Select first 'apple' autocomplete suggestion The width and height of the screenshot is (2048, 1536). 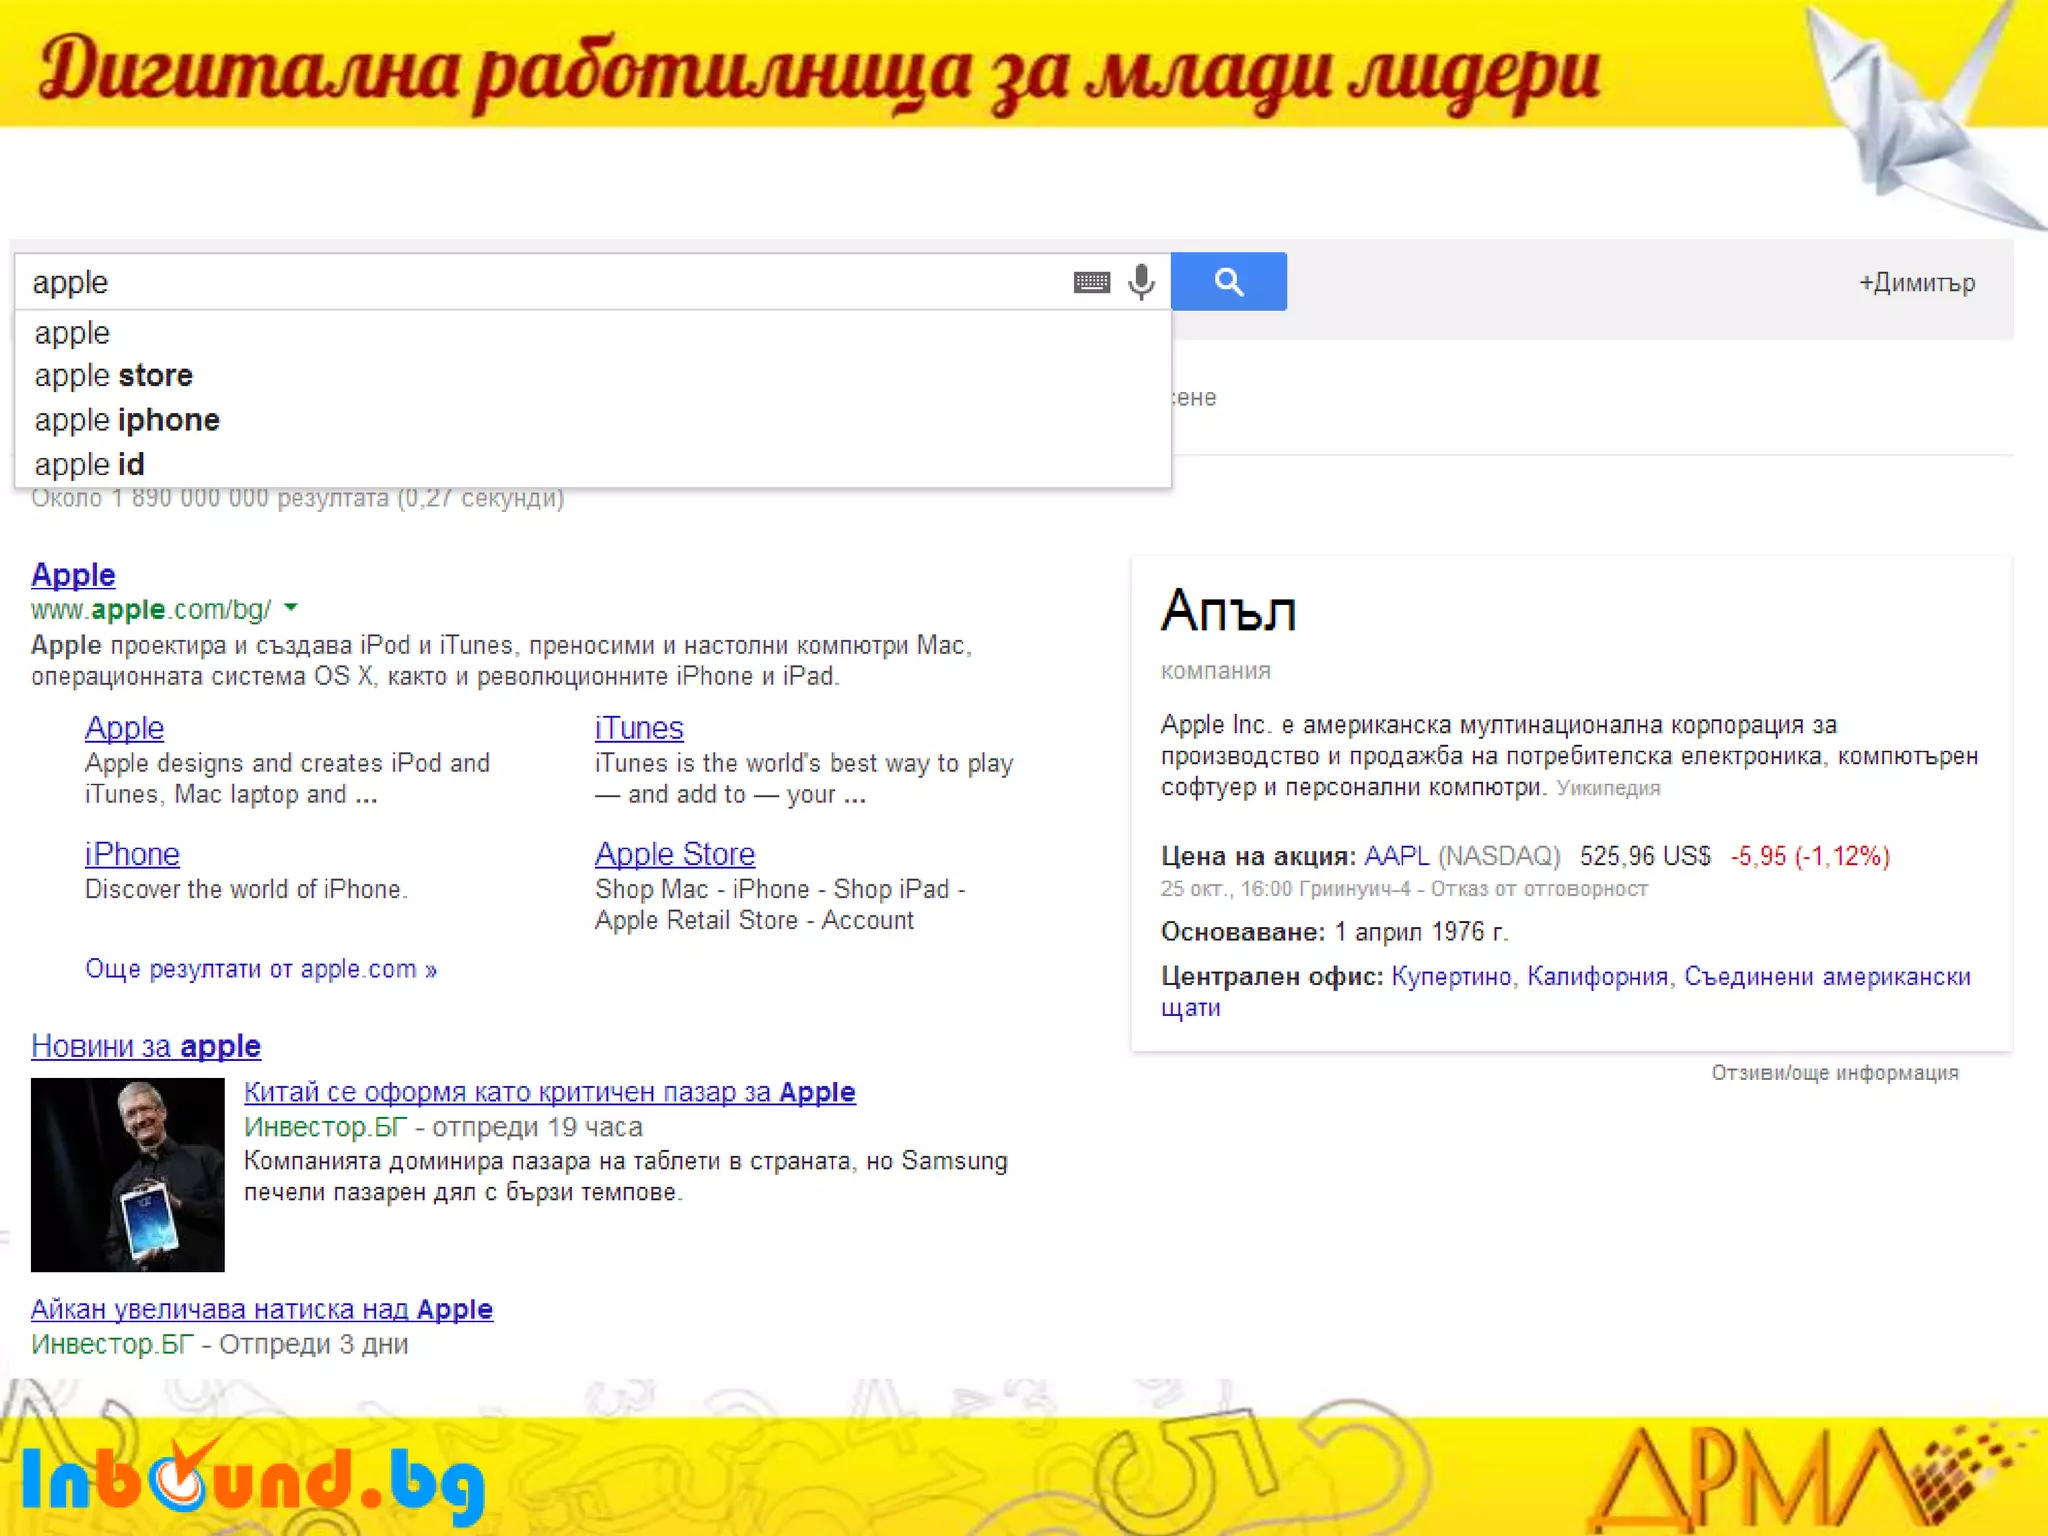point(72,333)
